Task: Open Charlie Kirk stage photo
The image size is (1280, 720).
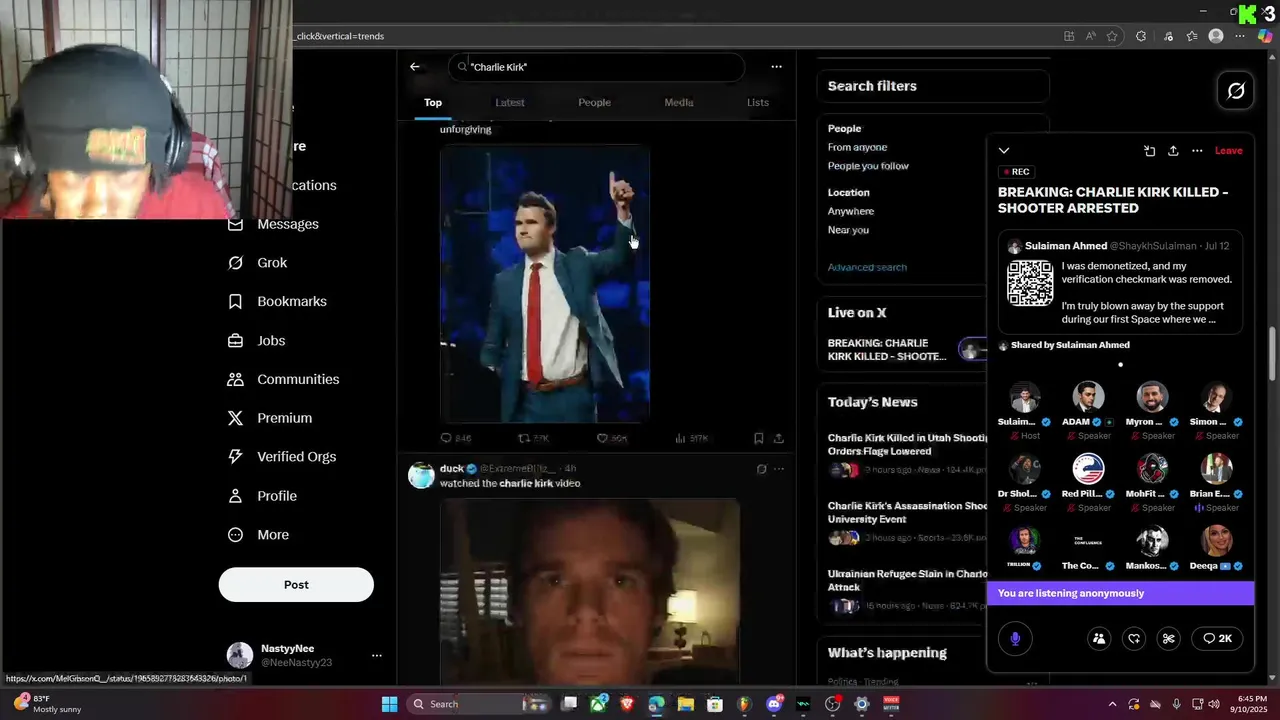Action: click(545, 284)
